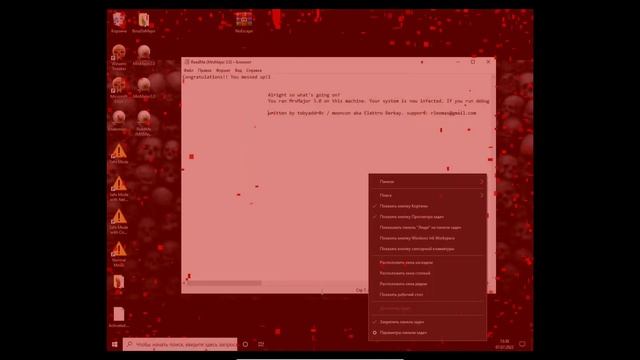Enable the touch keyboard button option
Image resolution: width=640 pixels, height=360 pixels.
pos(427,249)
